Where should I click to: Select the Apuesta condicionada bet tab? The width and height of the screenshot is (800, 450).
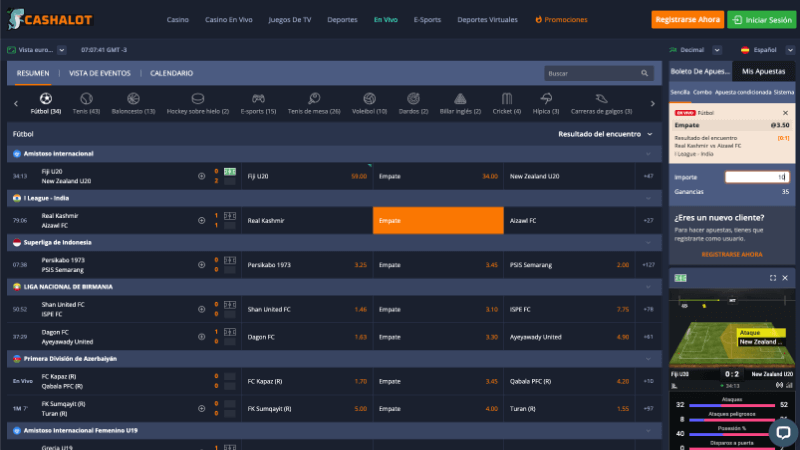point(743,92)
